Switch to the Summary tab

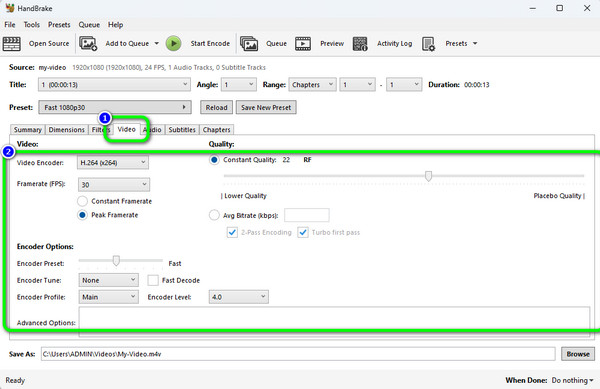(x=28, y=130)
